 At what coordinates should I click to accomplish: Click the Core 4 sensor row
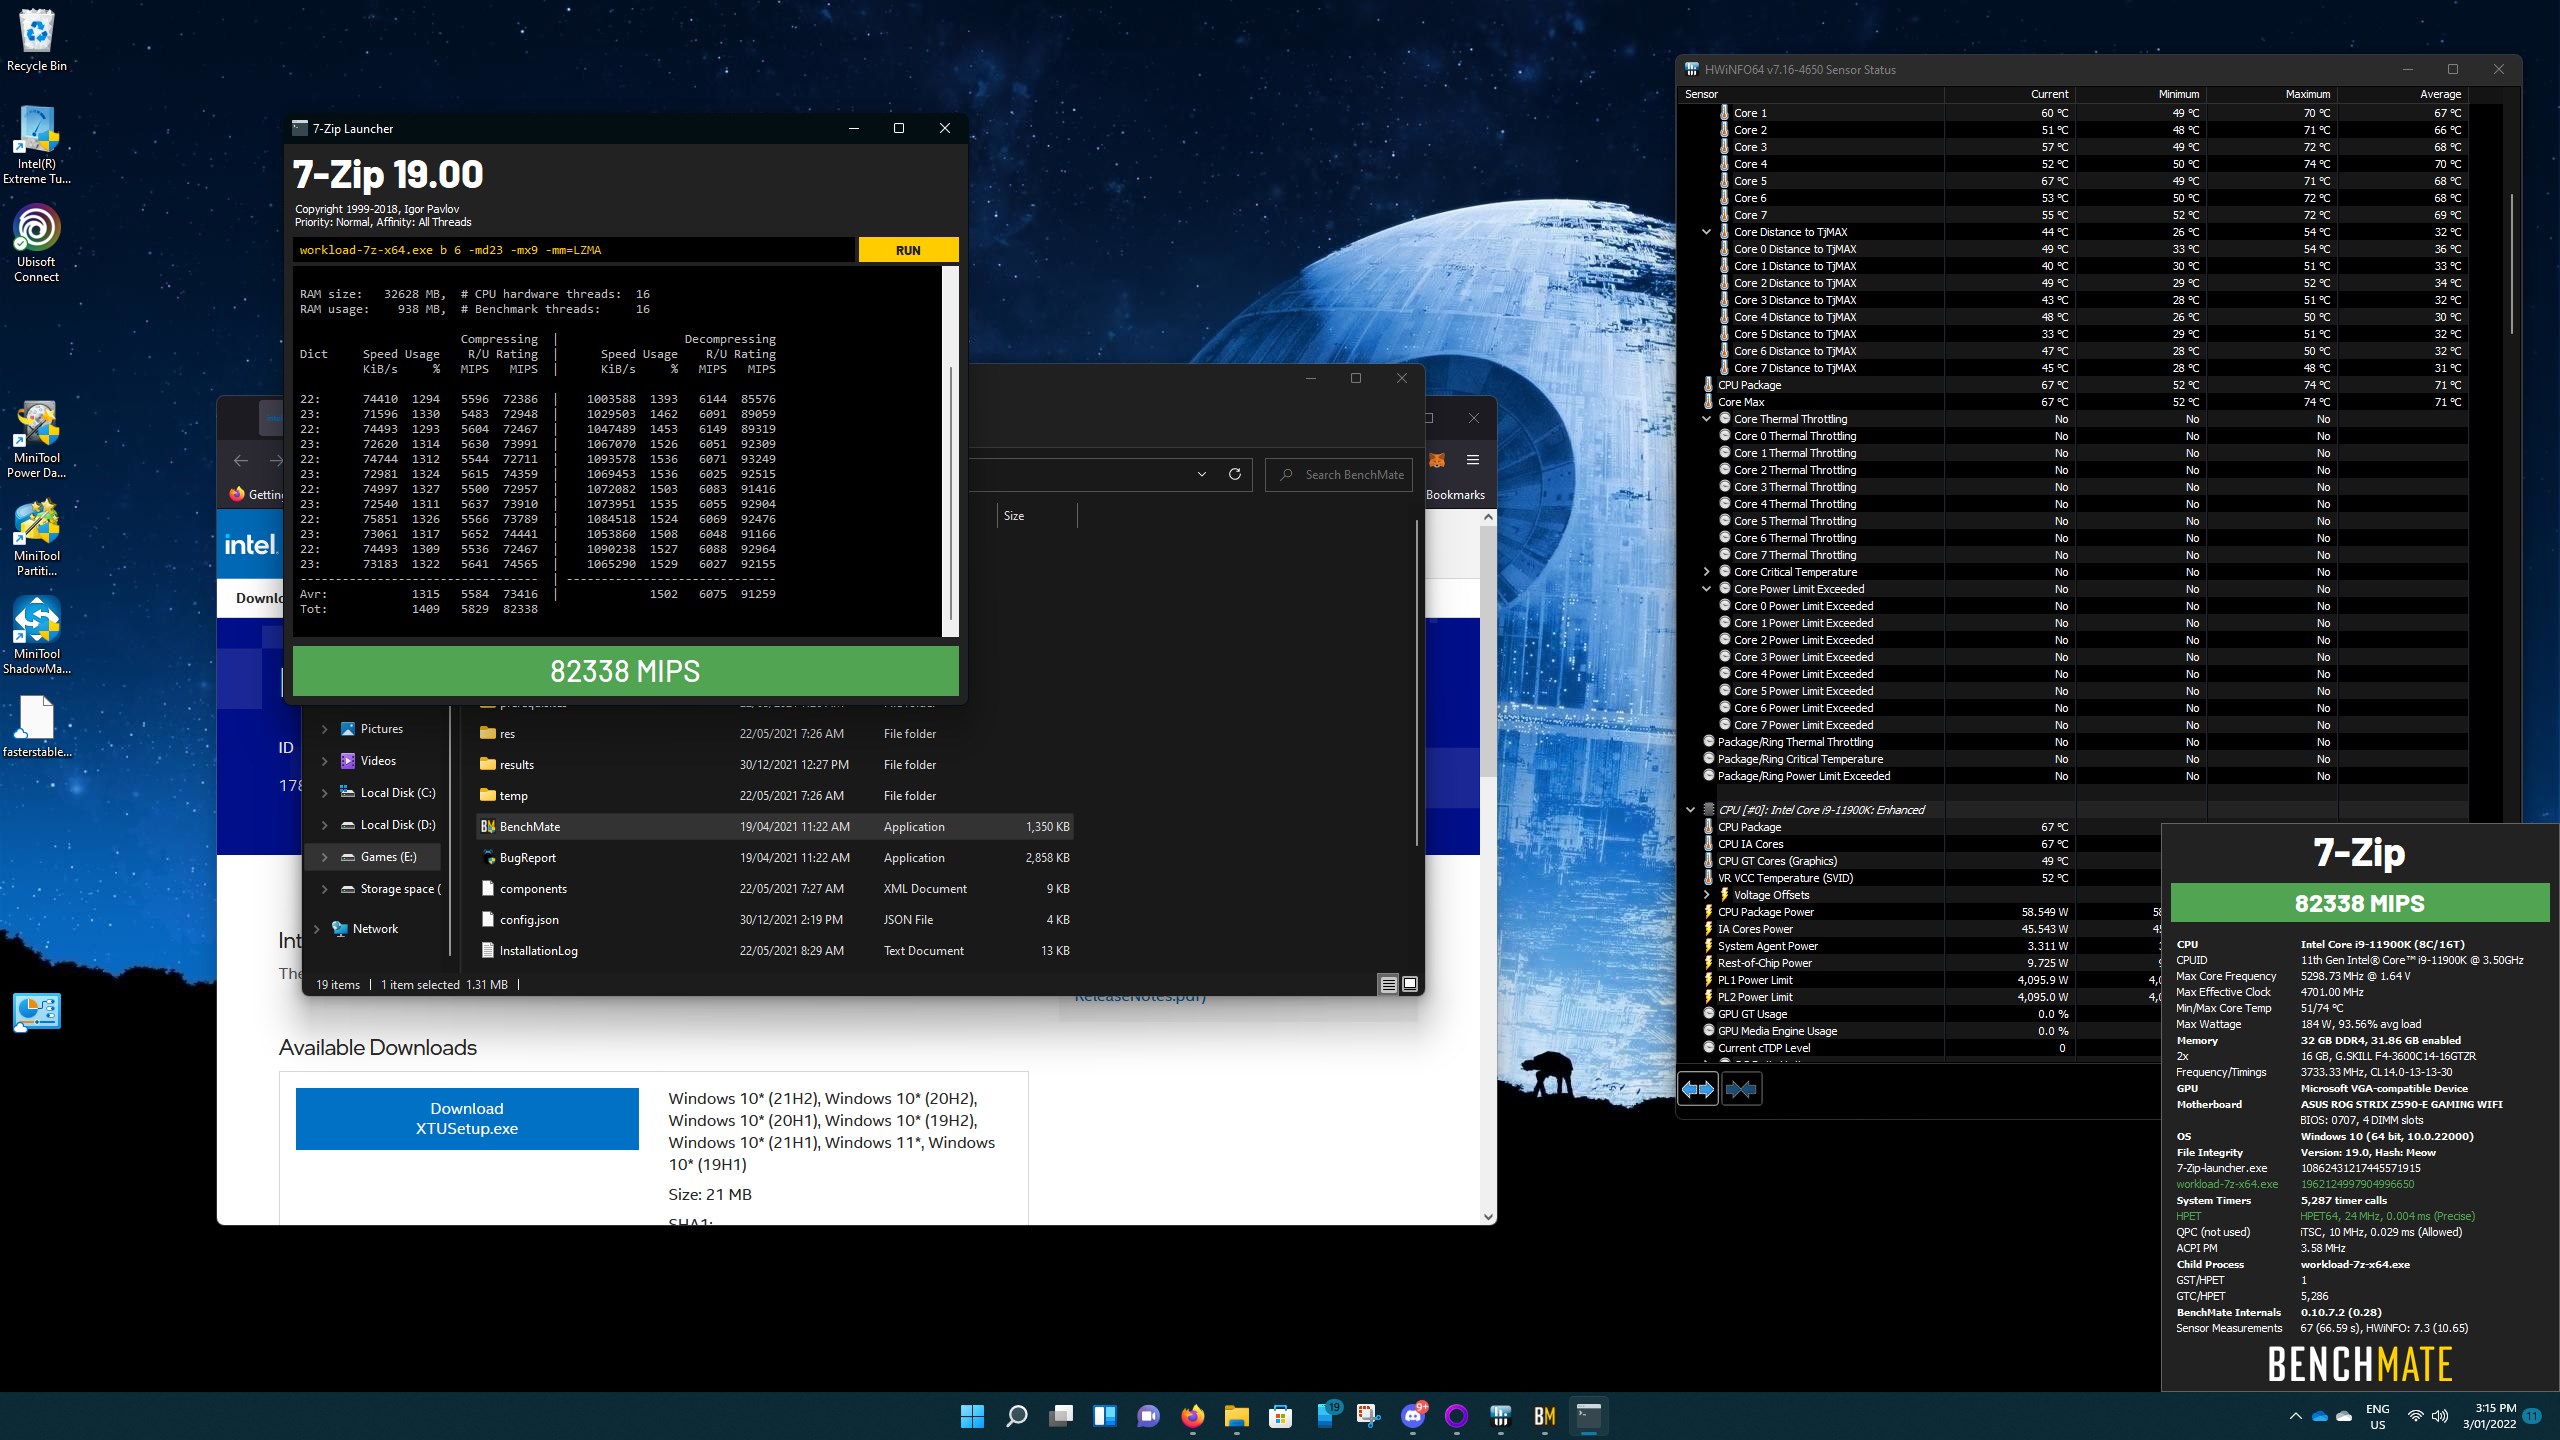(2075, 164)
